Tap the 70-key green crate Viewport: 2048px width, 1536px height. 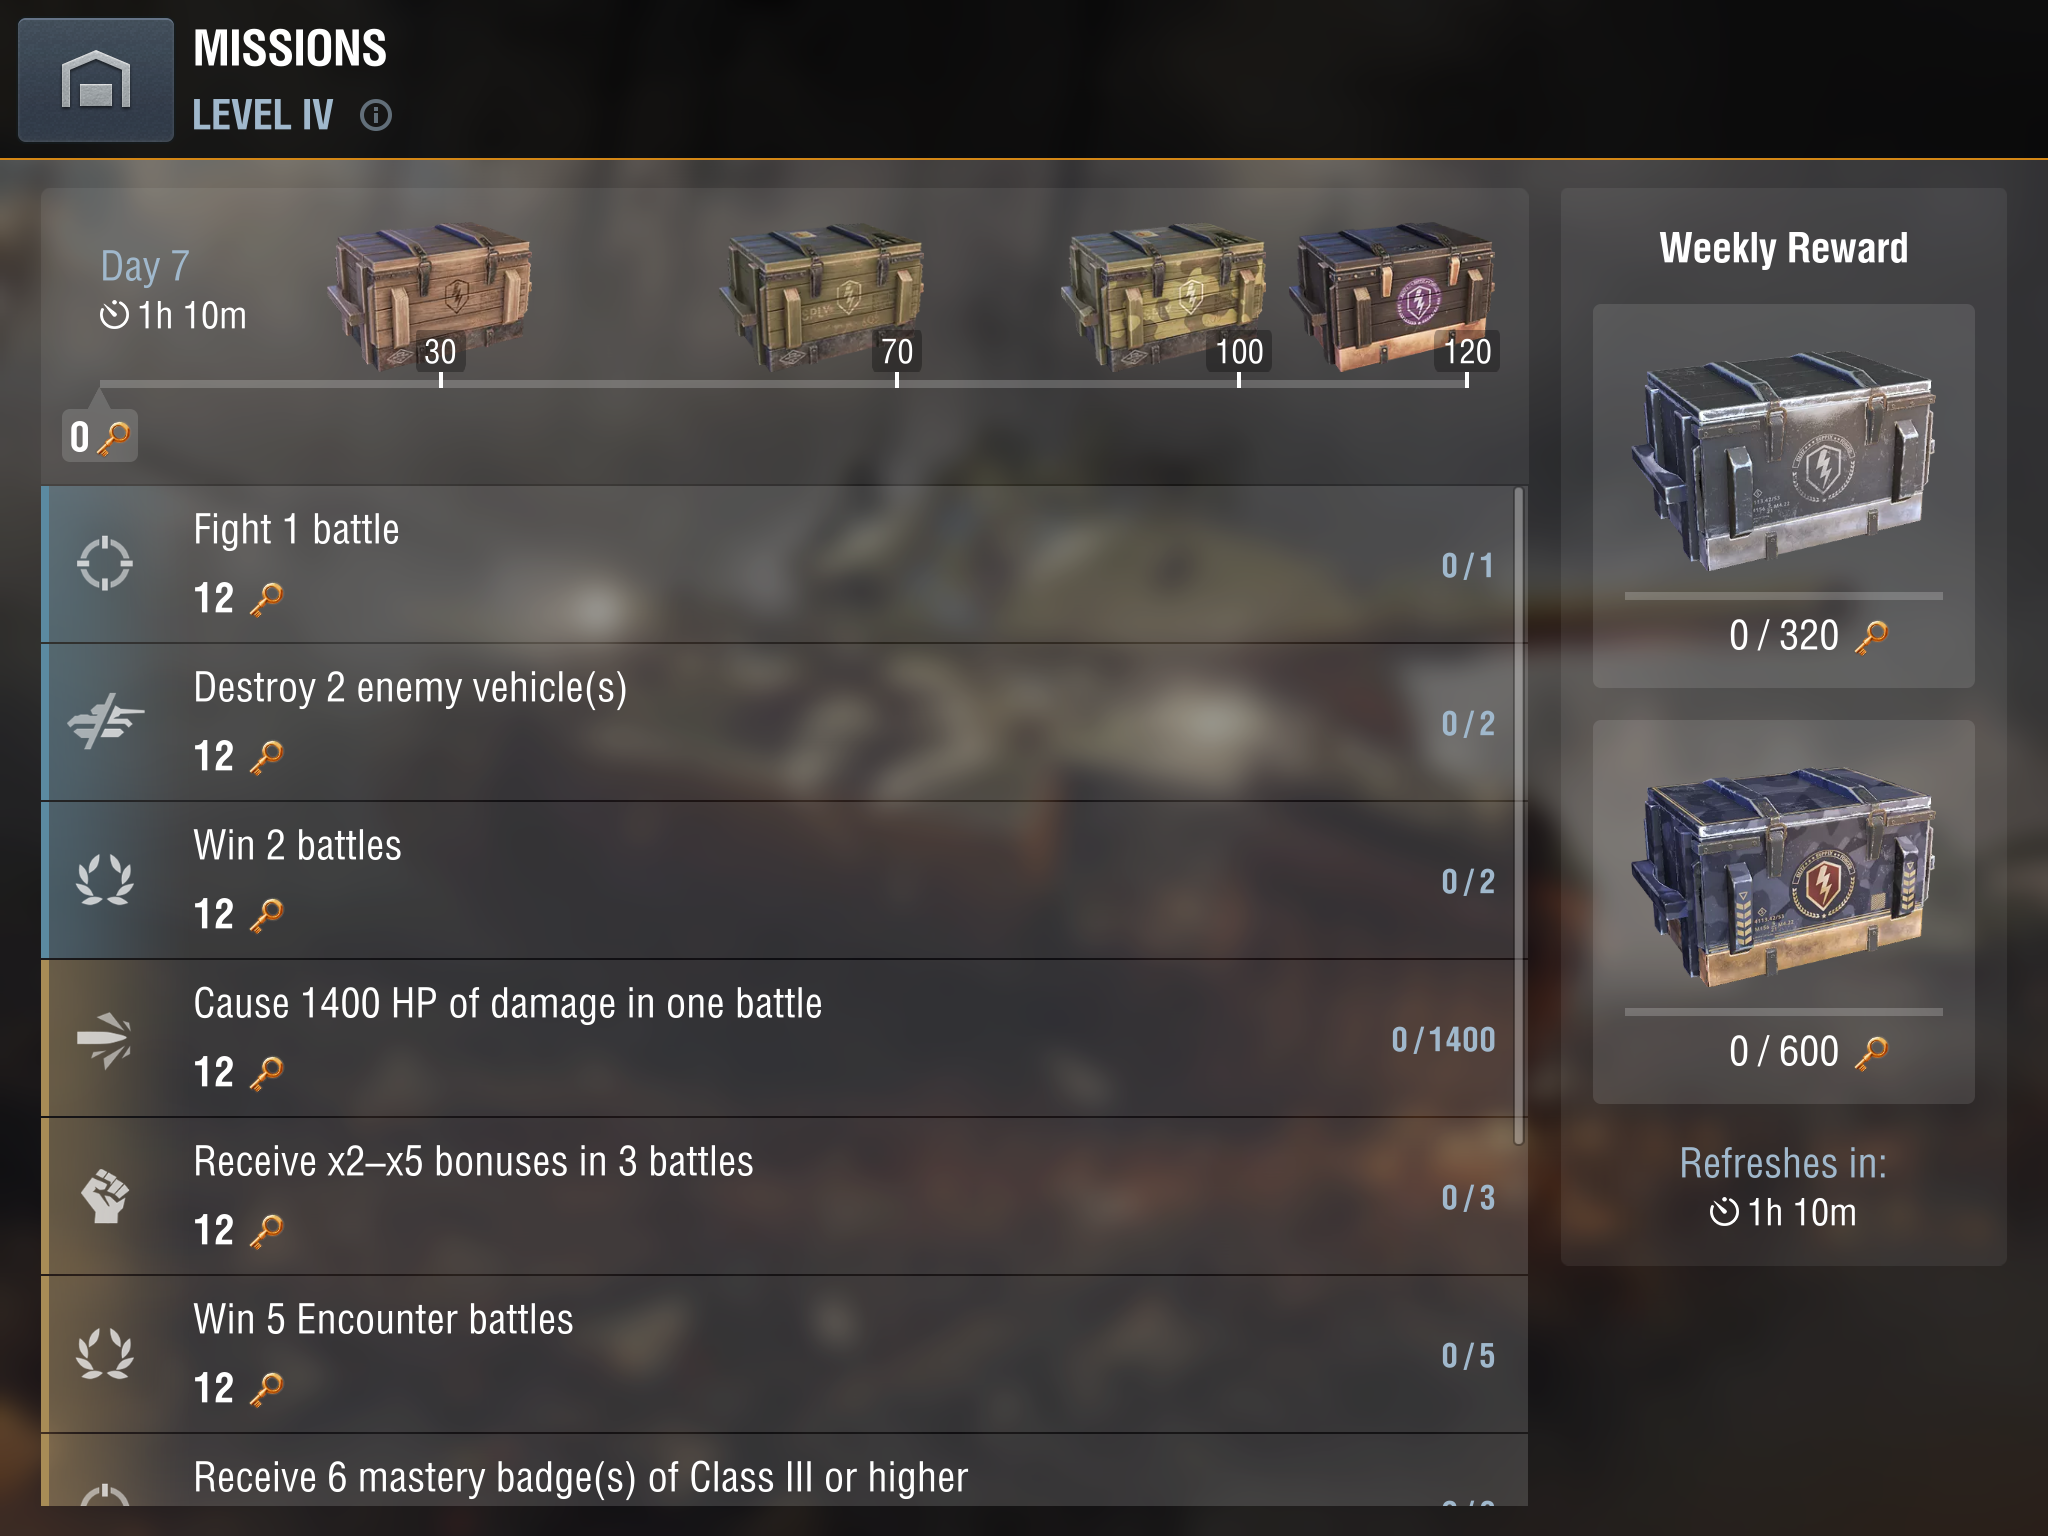822,296
